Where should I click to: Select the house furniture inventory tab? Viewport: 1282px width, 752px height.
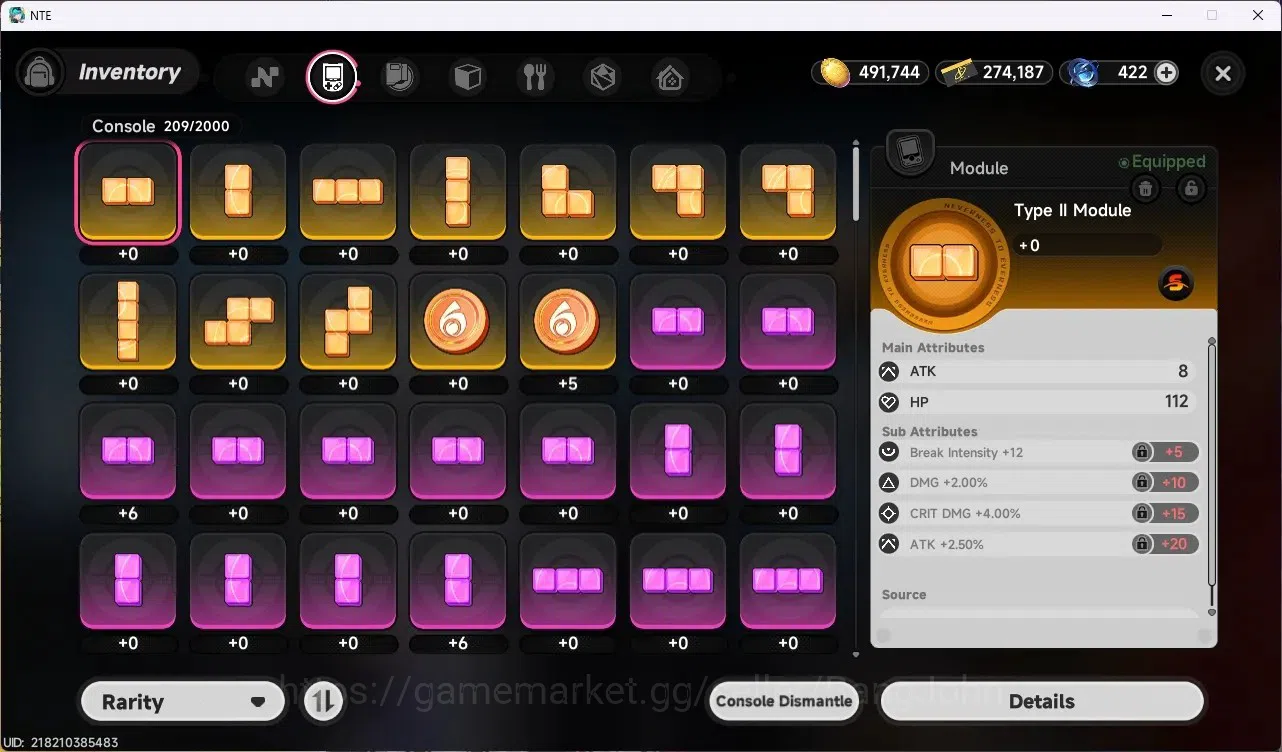coord(670,77)
